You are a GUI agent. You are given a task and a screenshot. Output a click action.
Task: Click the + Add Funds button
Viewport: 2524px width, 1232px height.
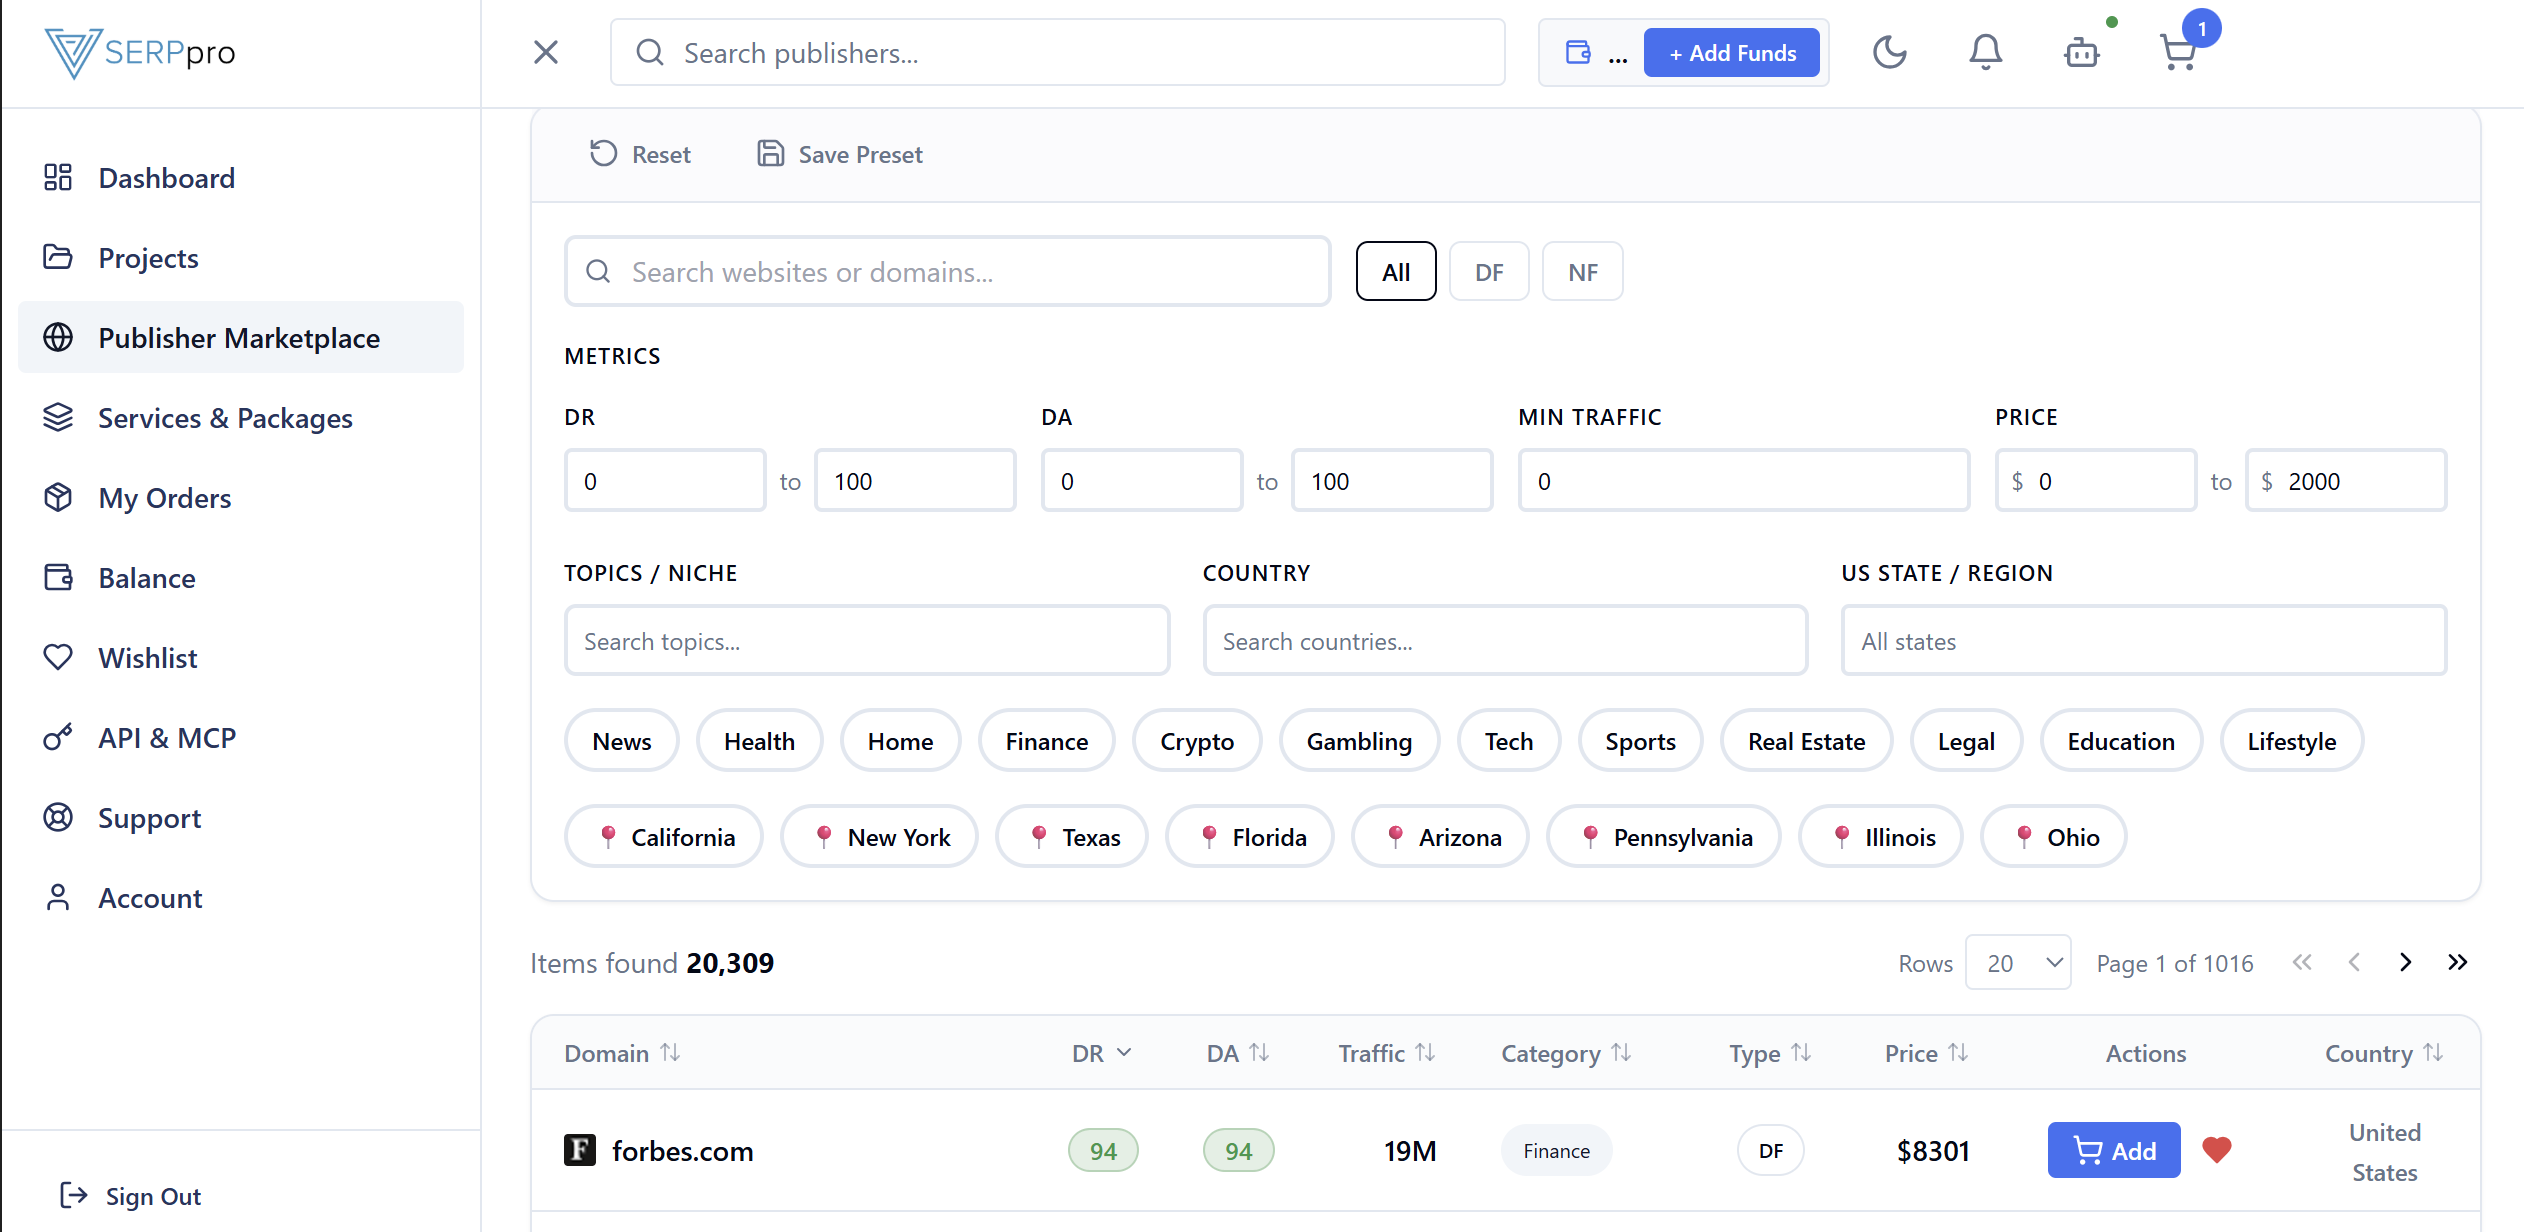click(1732, 52)
